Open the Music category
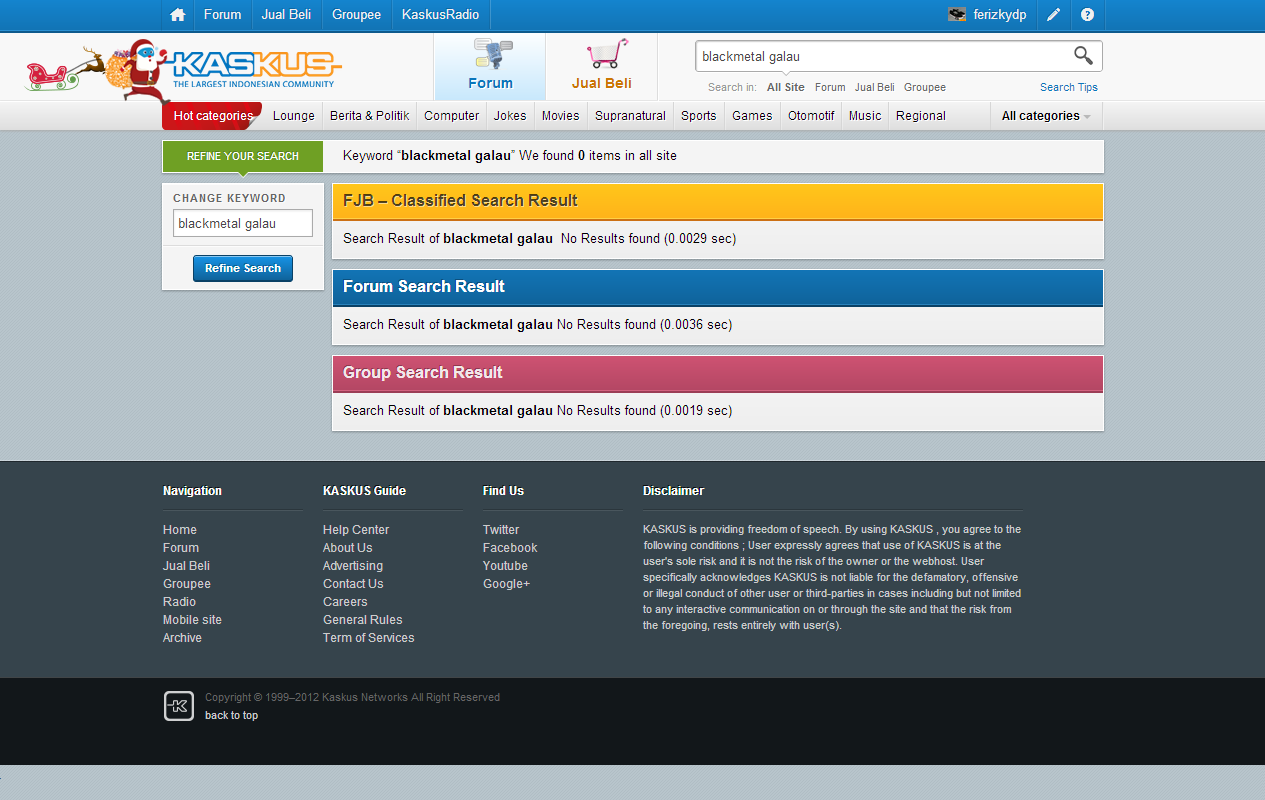Screen dimensions: 1265x800 [x=865, y=116]
